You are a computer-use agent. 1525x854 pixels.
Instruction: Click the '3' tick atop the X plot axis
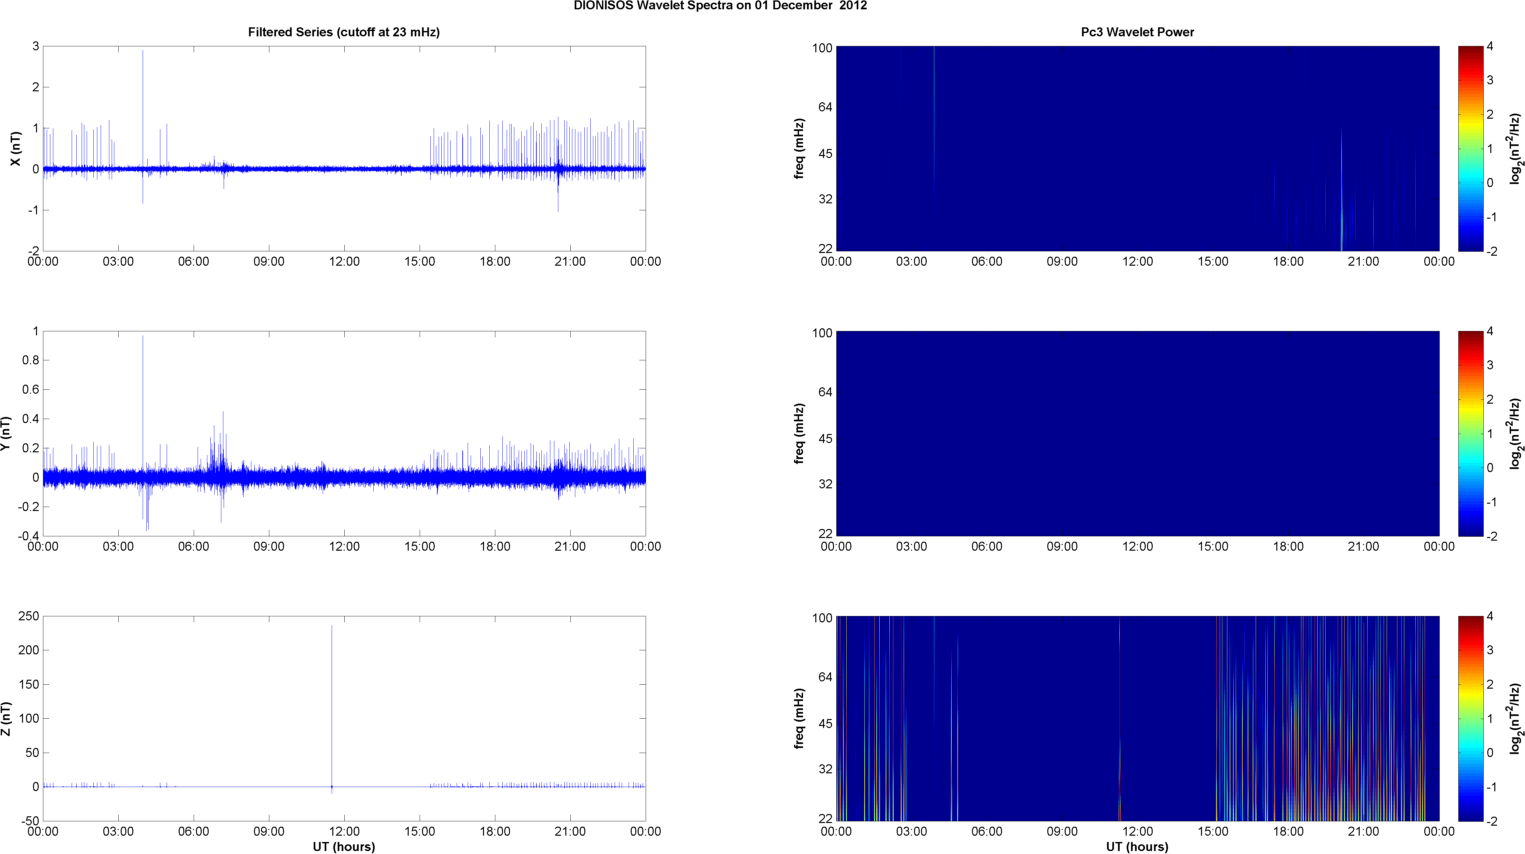coord(36,47)
